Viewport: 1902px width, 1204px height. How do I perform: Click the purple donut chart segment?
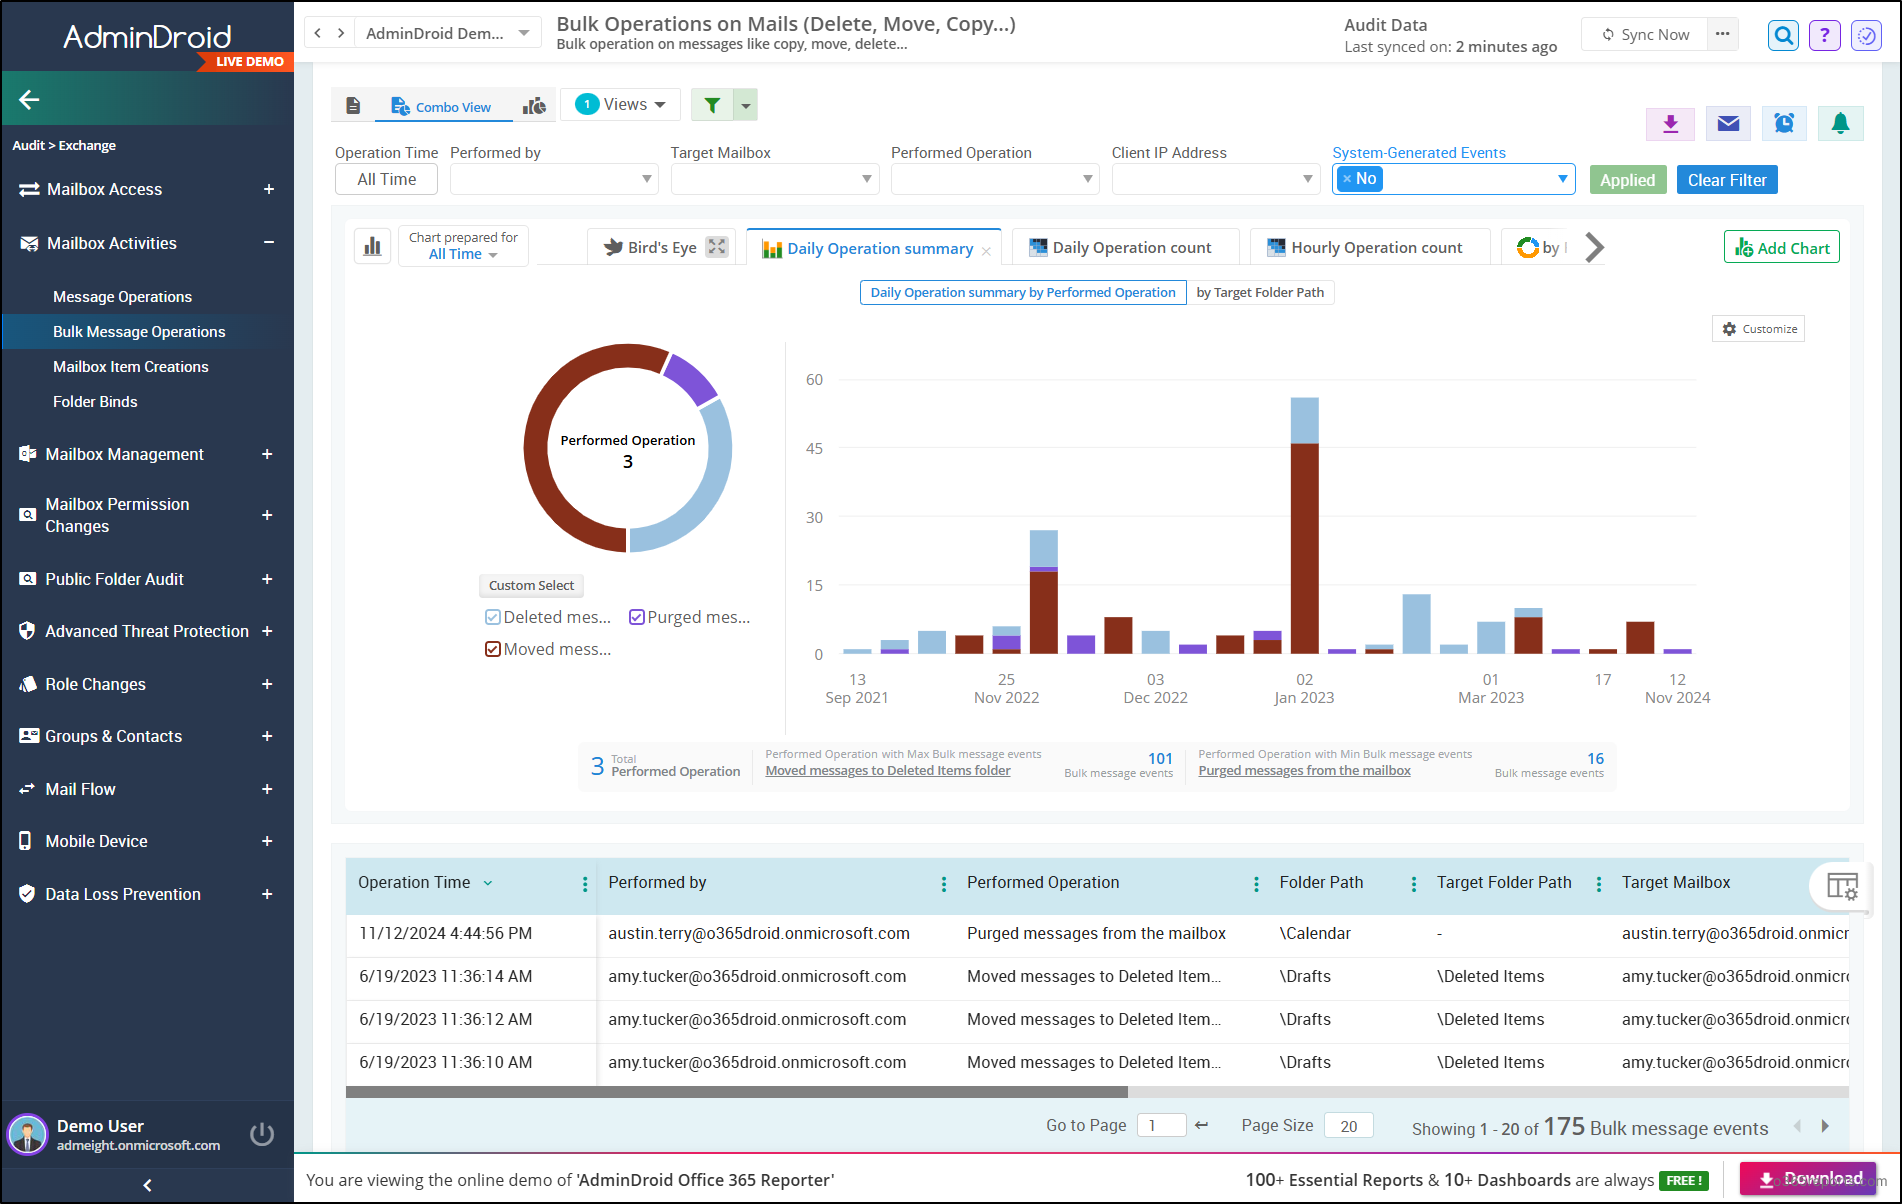click(690, 378)
